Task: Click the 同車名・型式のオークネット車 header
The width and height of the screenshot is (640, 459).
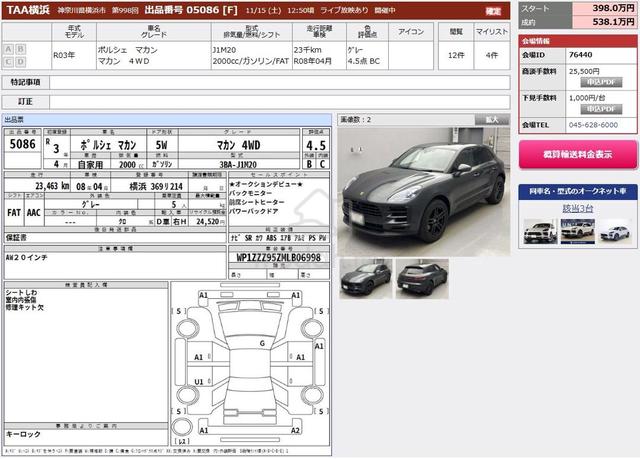Action: click(x=578, y=191)
